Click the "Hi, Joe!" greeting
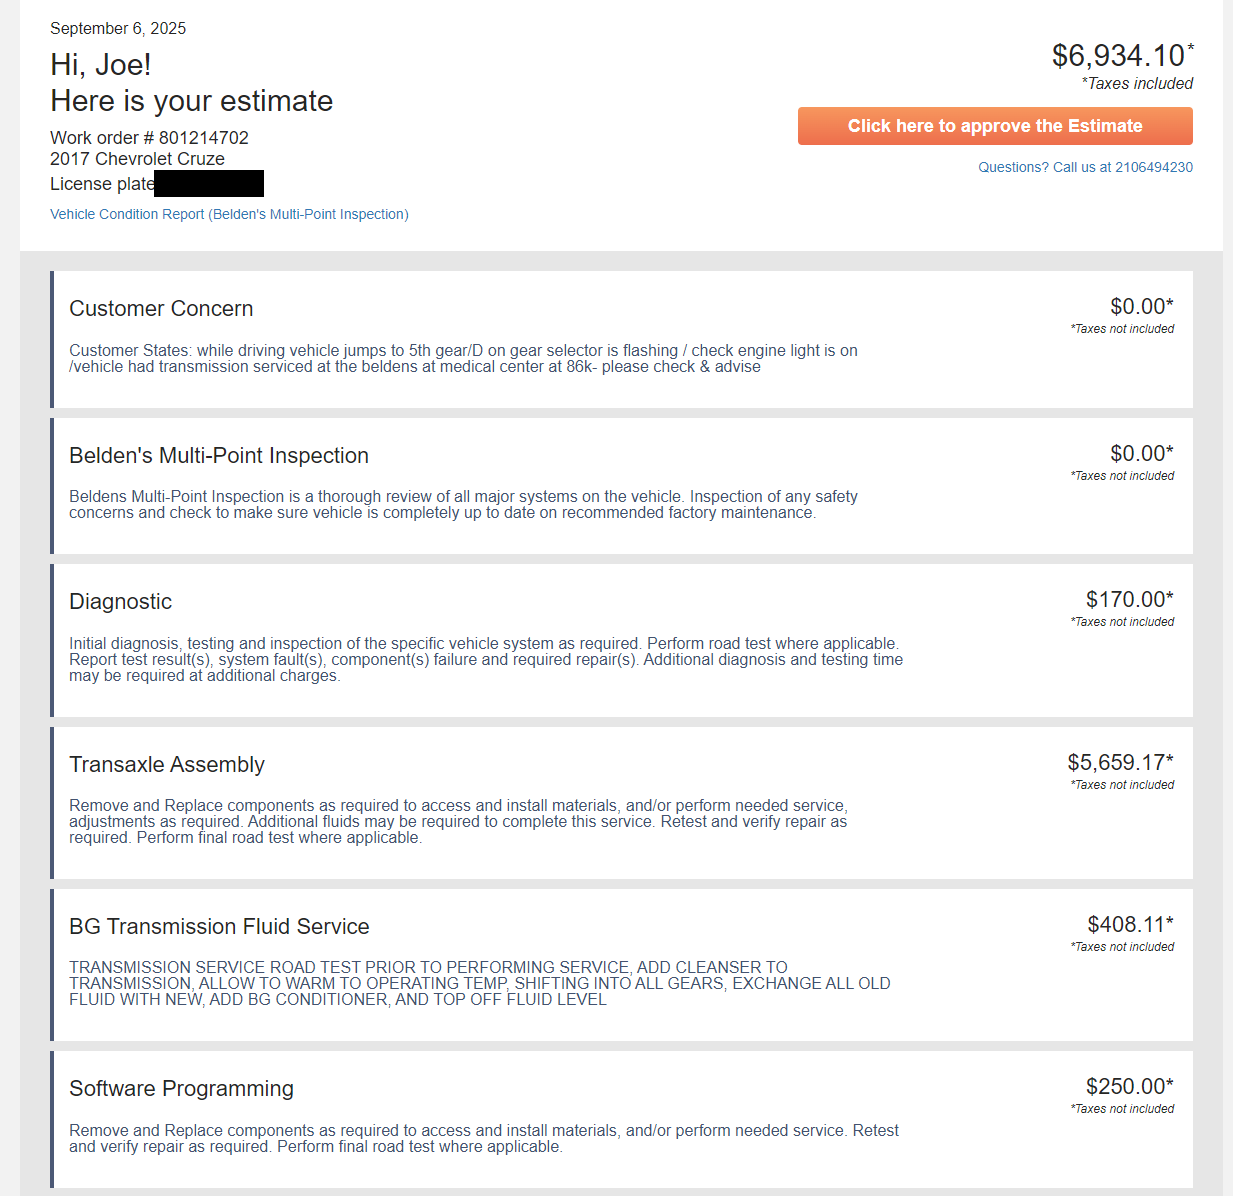The height and width of the screenshot is (1196, 1233). click(x=101, y=65)
